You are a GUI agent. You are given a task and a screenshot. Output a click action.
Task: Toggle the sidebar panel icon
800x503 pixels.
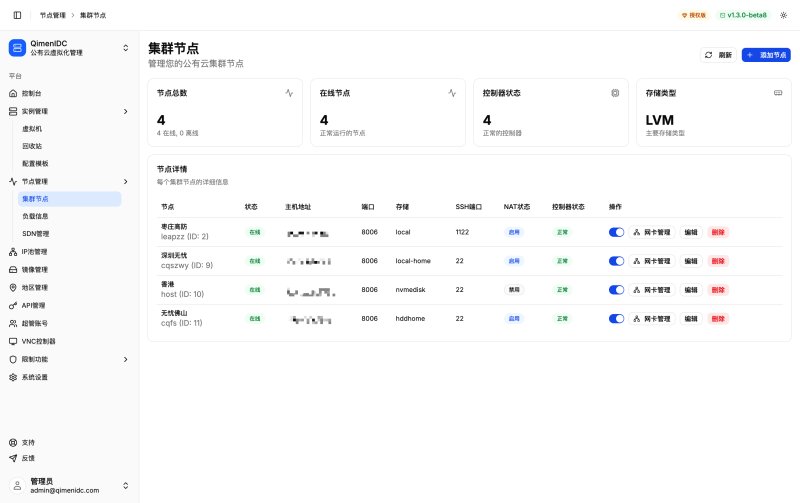click(17, 15)
